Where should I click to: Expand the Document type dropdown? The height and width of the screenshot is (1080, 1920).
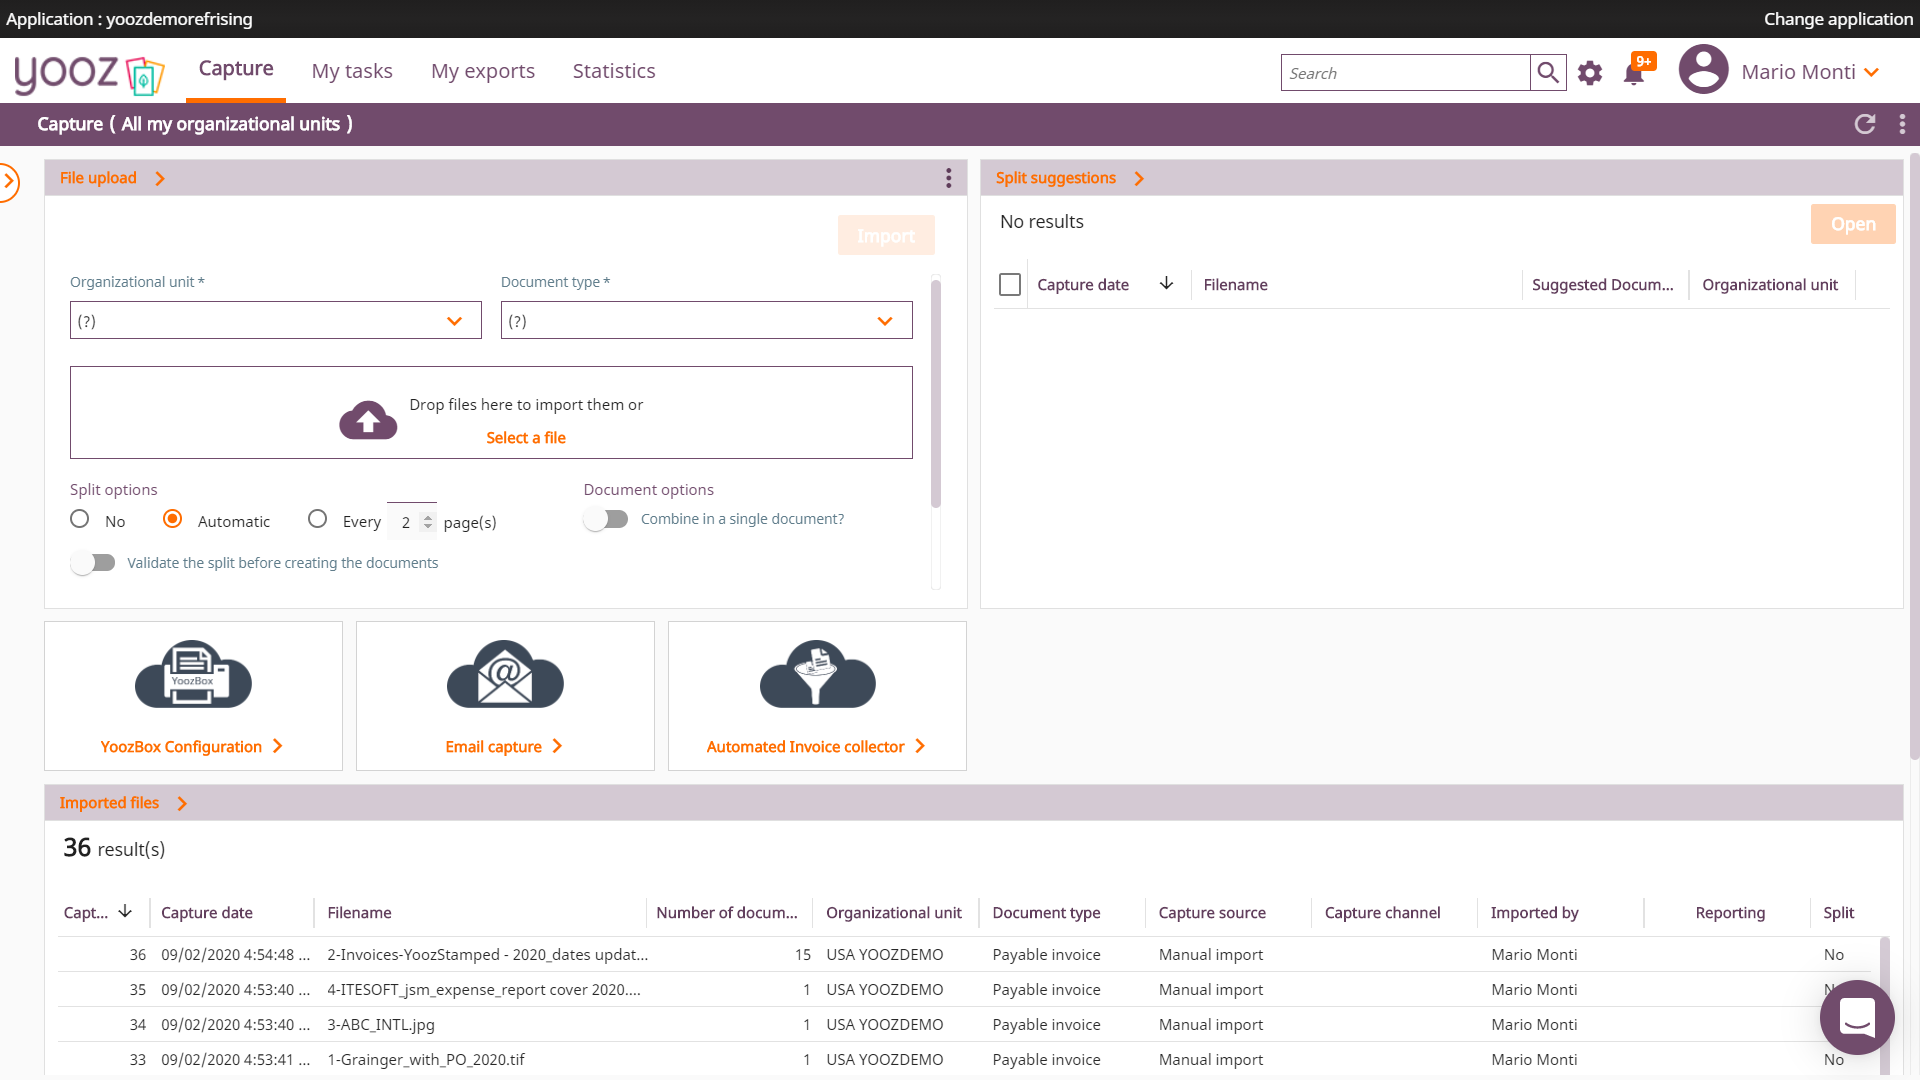[706, 321]
